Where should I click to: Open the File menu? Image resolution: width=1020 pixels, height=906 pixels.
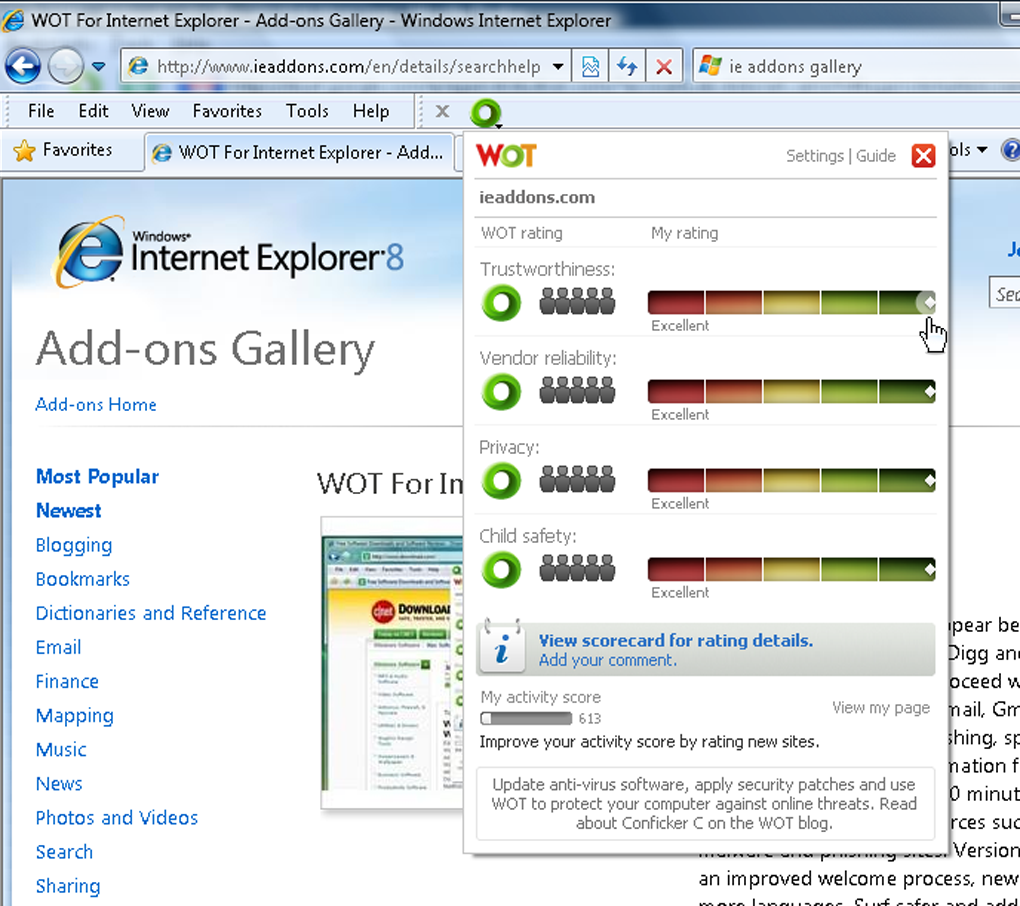tap(41, 111)
